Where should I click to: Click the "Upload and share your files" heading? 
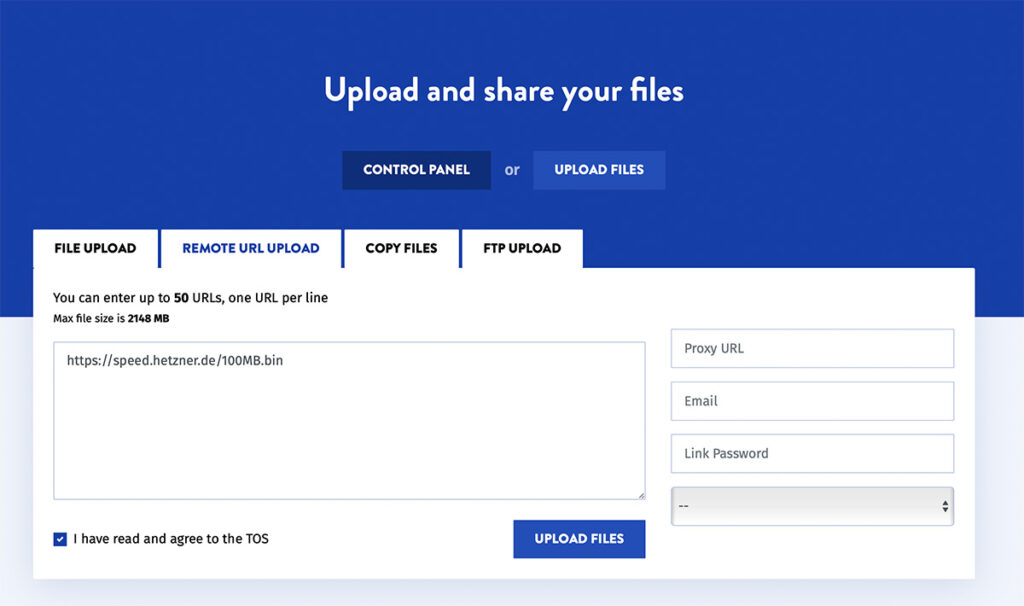(x=504, y=91)
